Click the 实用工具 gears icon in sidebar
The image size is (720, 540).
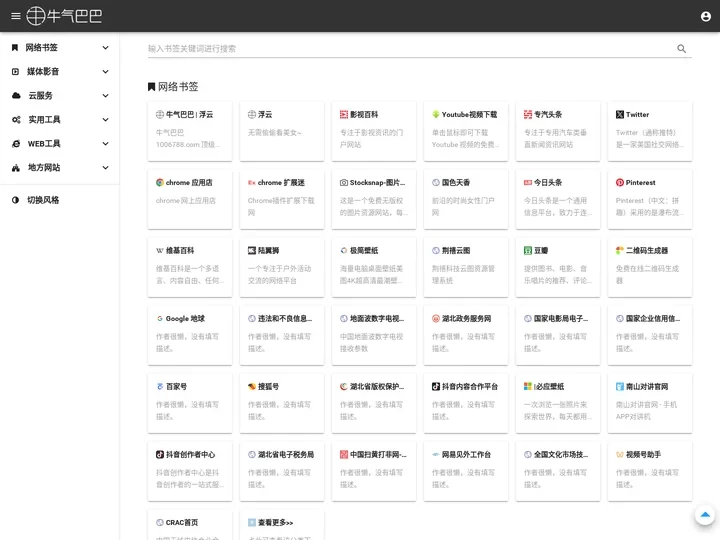point(16,119)
